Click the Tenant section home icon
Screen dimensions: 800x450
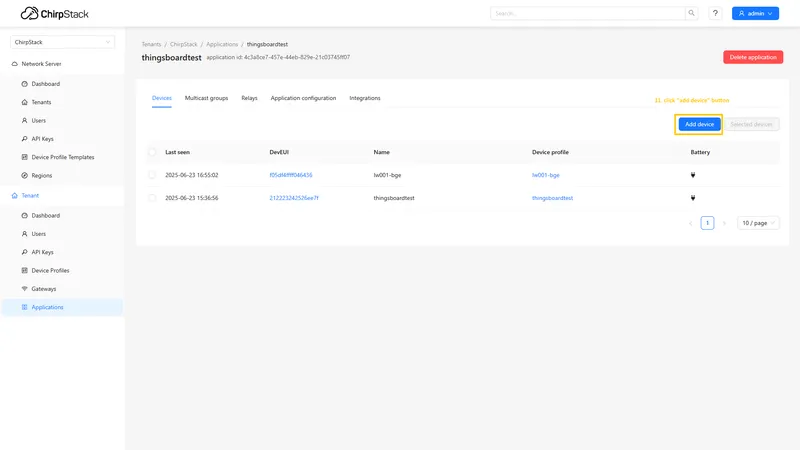coord(14,195)
